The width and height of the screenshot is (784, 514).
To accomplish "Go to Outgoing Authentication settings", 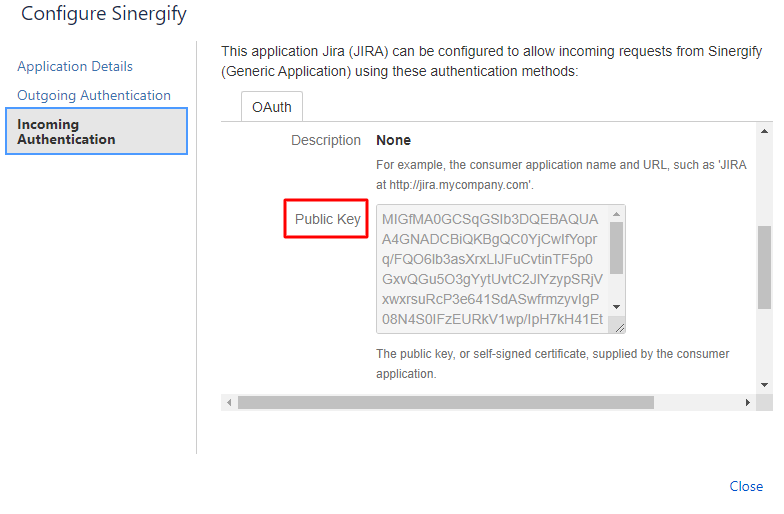I will pyautogui.click(x=94, y=96).
